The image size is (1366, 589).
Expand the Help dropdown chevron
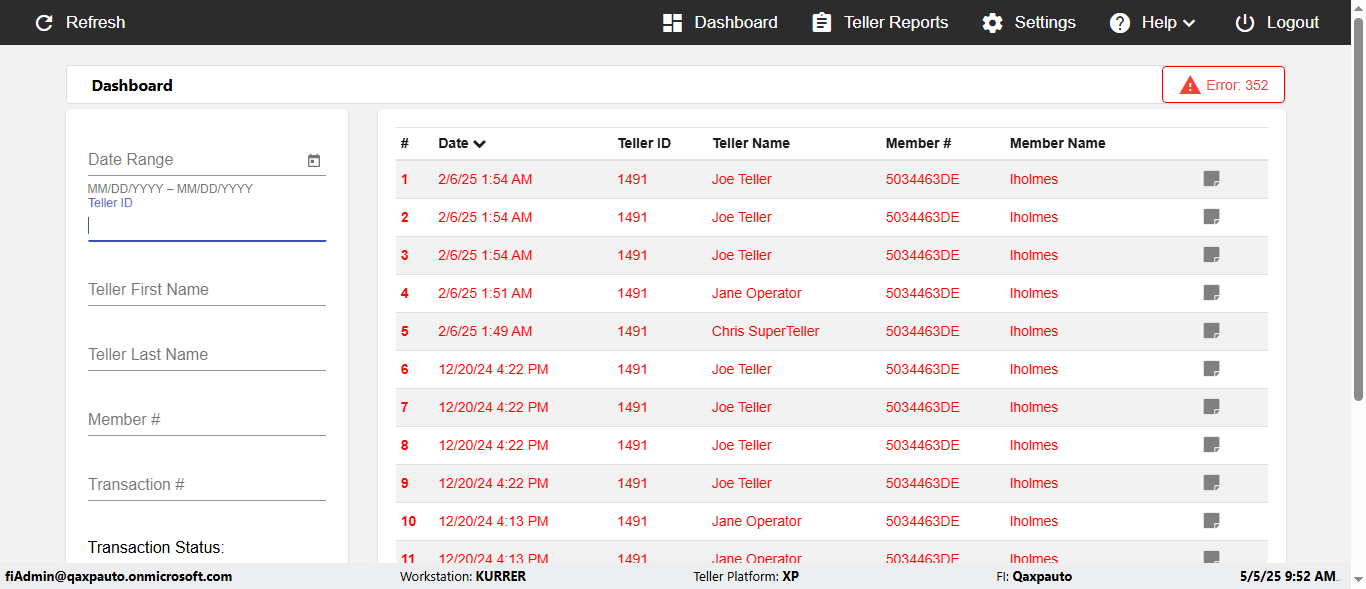(1189, 24)
